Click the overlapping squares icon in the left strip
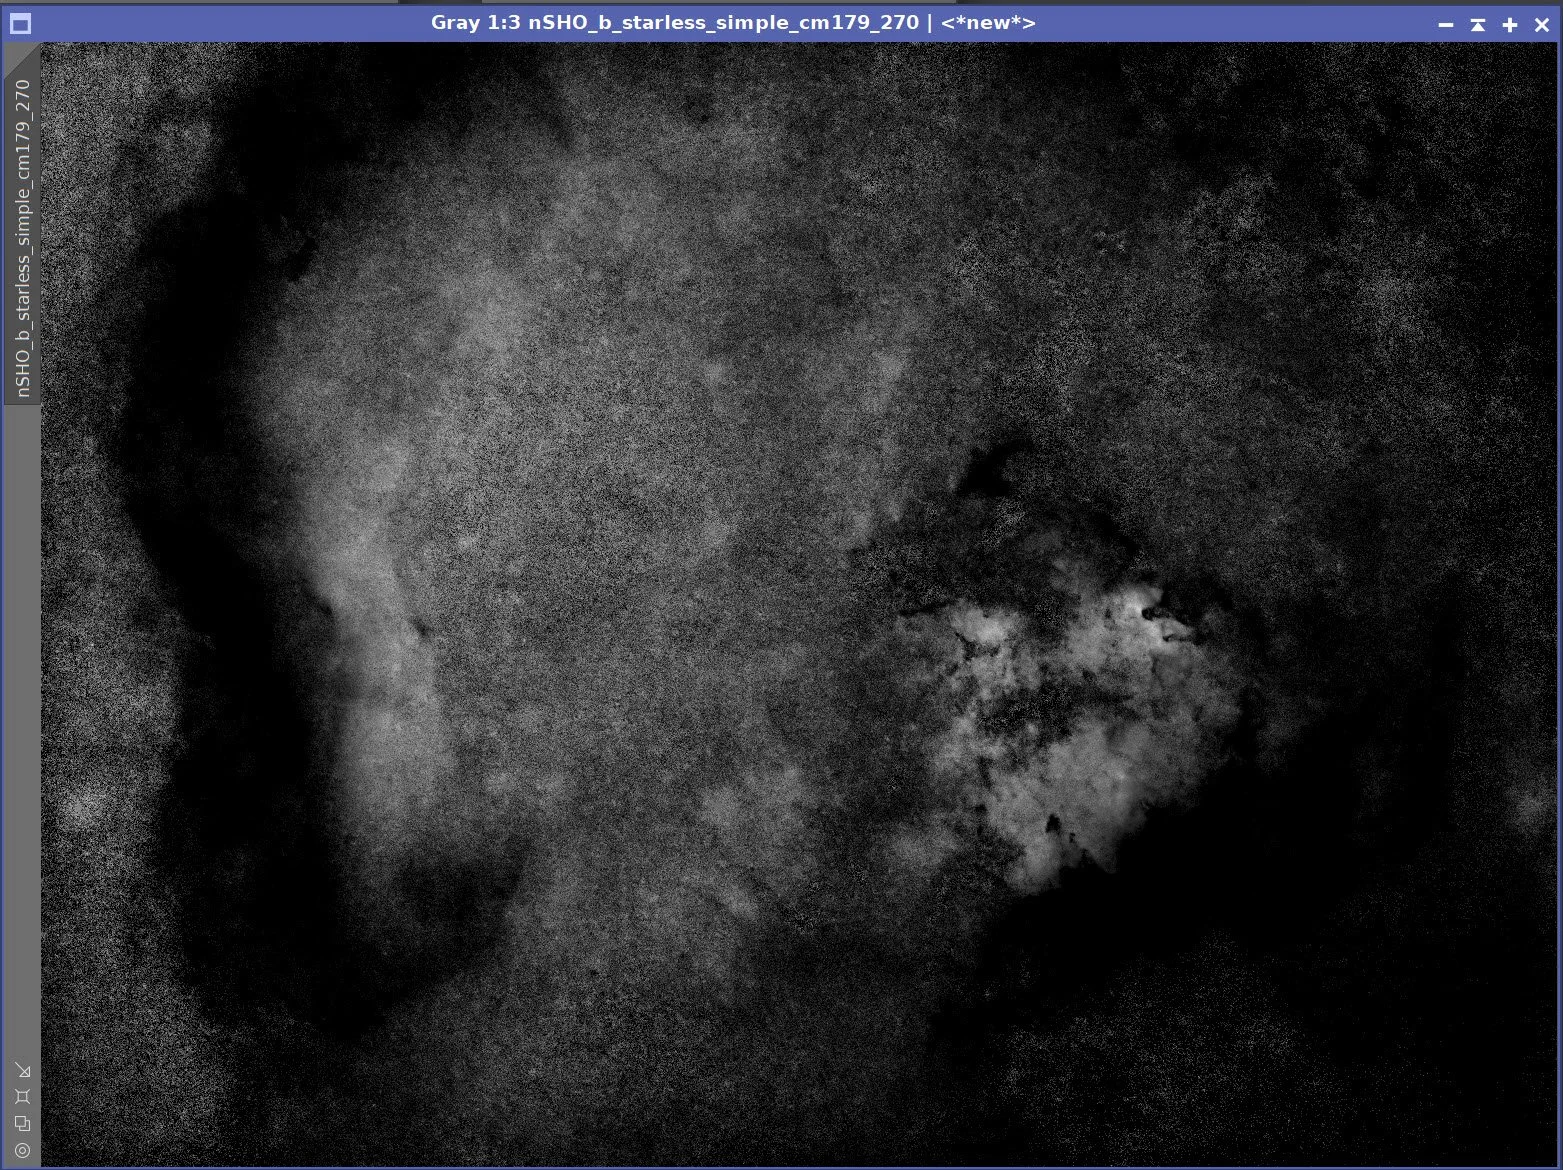 (22, 1124)
